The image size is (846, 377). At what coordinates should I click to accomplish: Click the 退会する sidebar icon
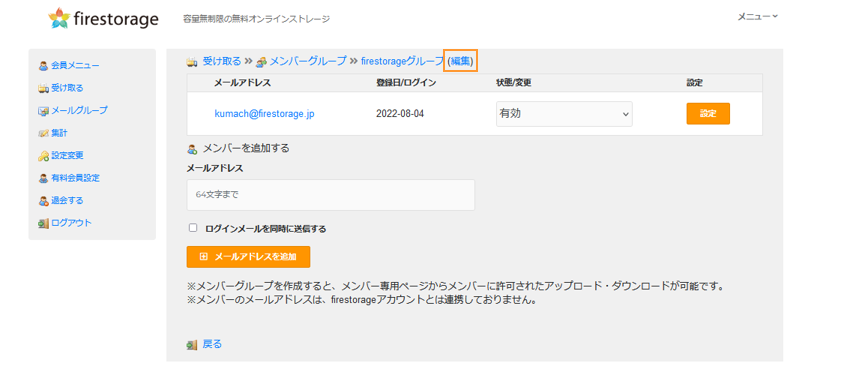pos(43,201)
